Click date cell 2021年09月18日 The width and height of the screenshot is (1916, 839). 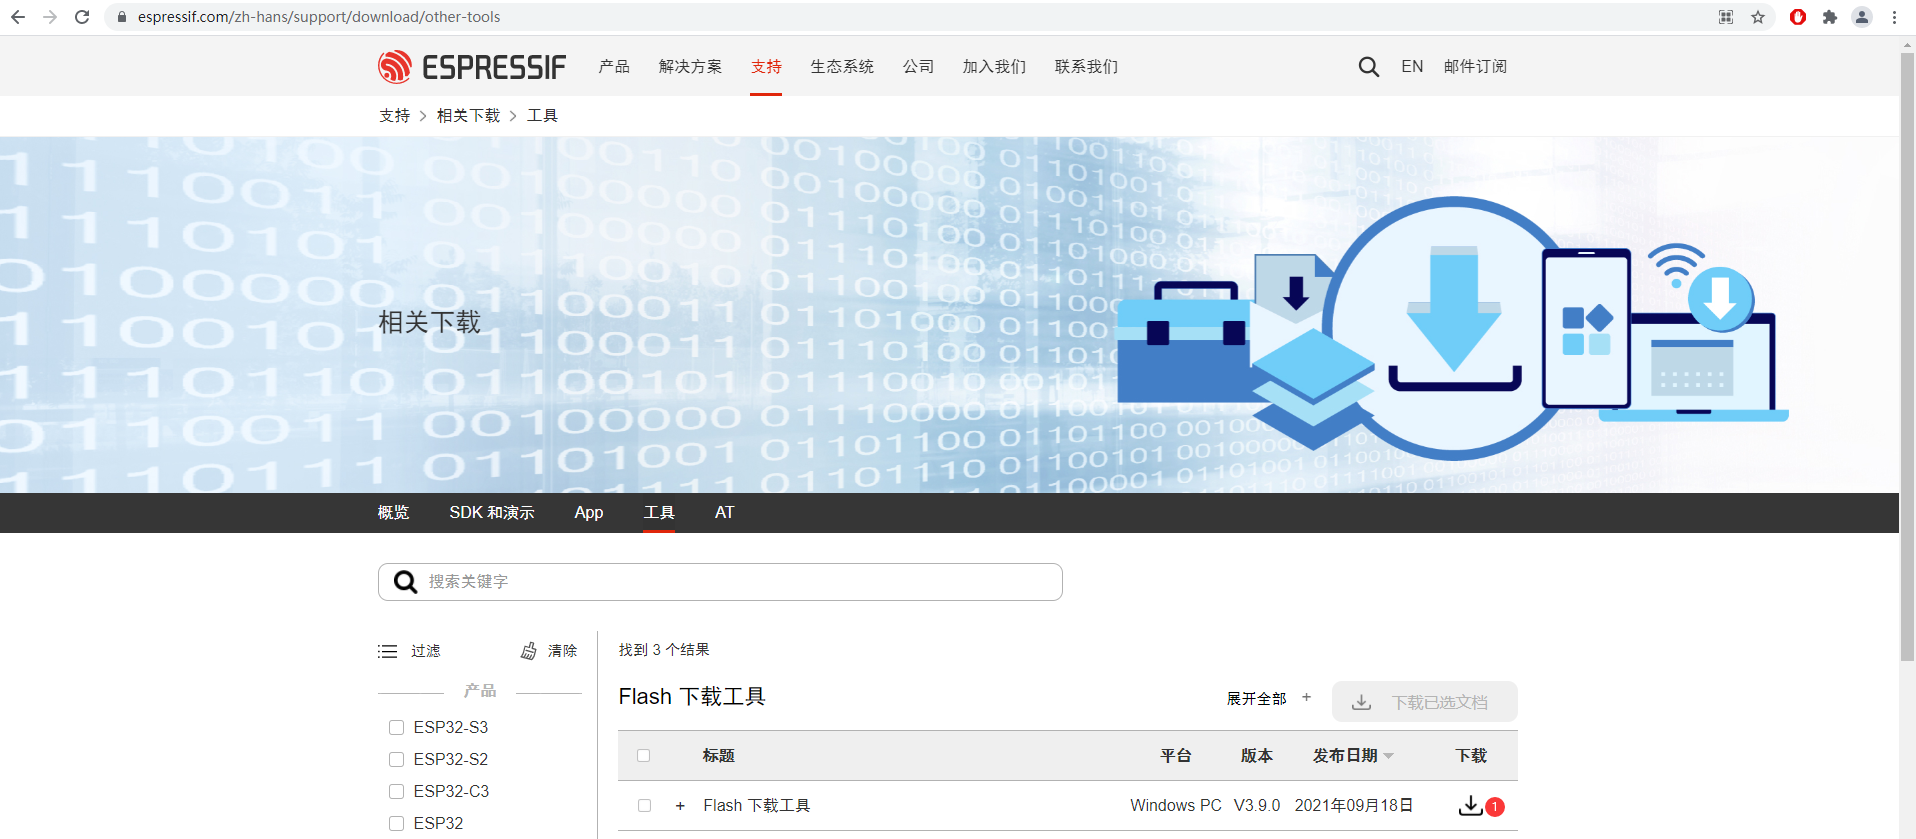point(1354,806)
